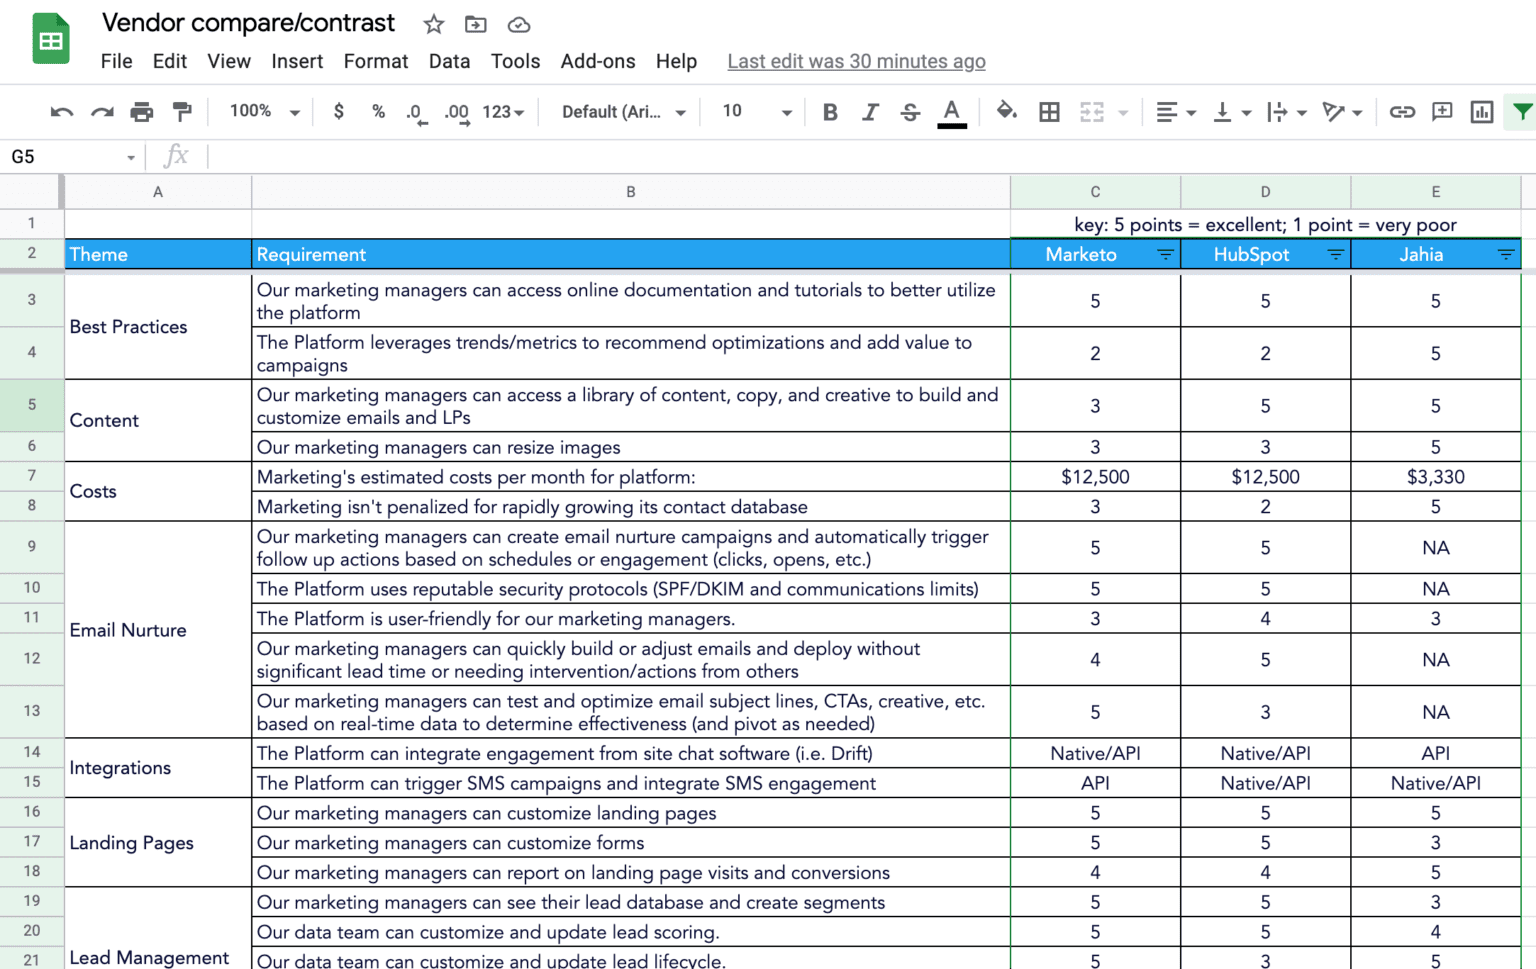This screenshot has height=969, width=1536.
Task: Star the Vendor compare/contrast document
Action: 433,25
